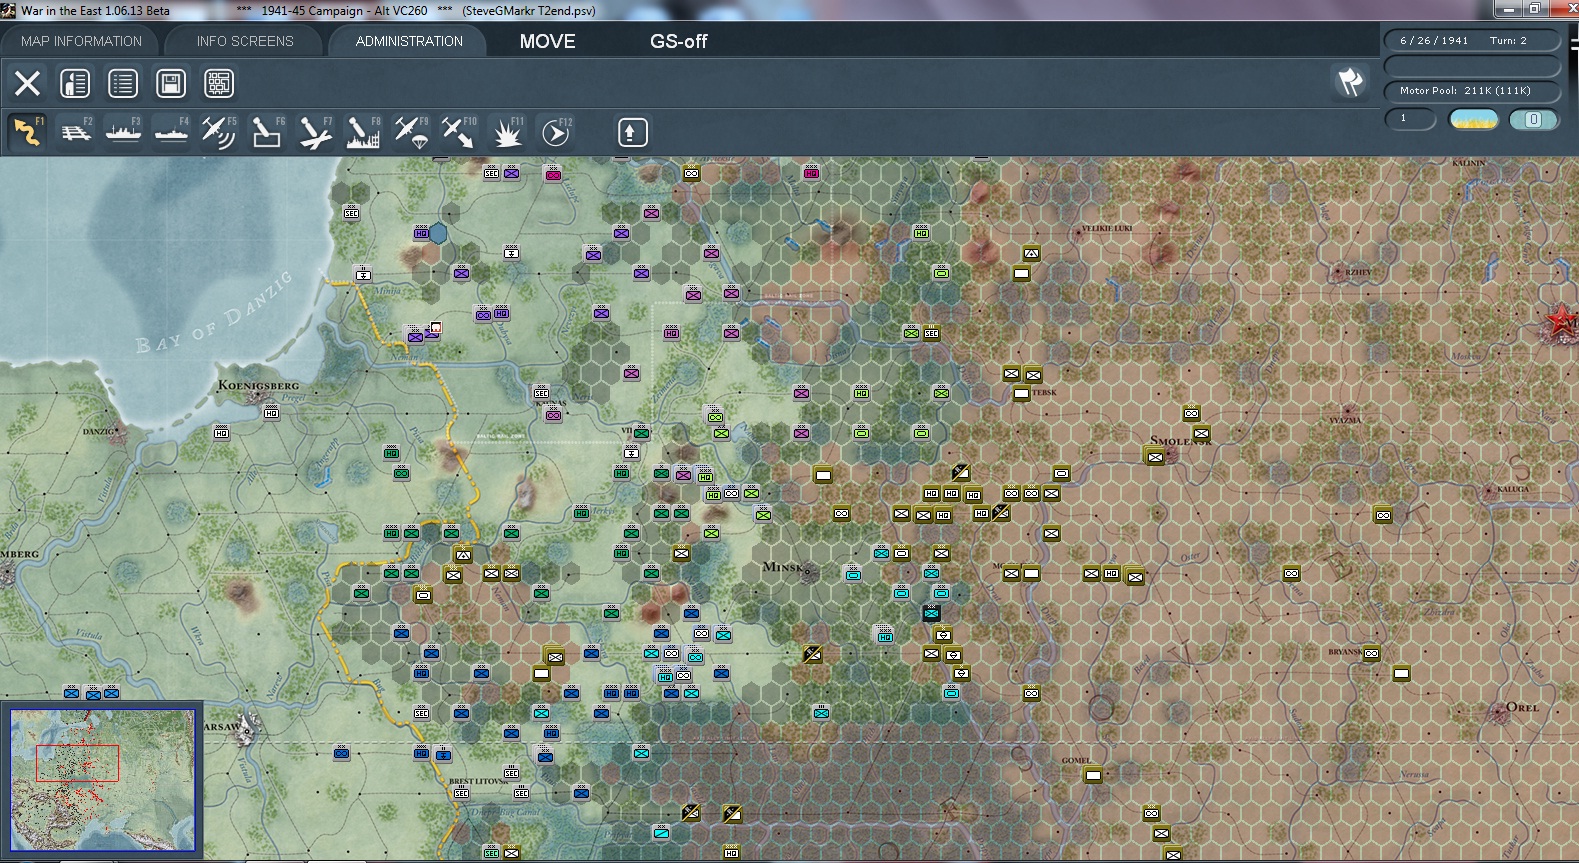Activate the Air Transport (F9) parachute icon
Image resolution: width=1579 pixels, height=863 pixels.
[x=411, y=132]
